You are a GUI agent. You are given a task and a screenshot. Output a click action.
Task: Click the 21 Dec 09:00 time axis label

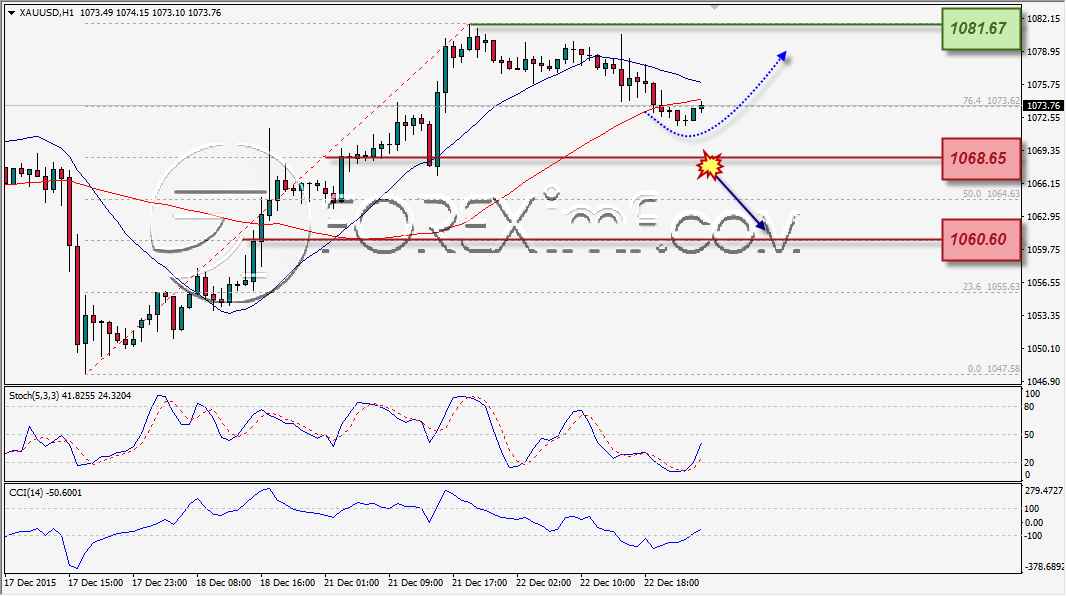(415, 582)
